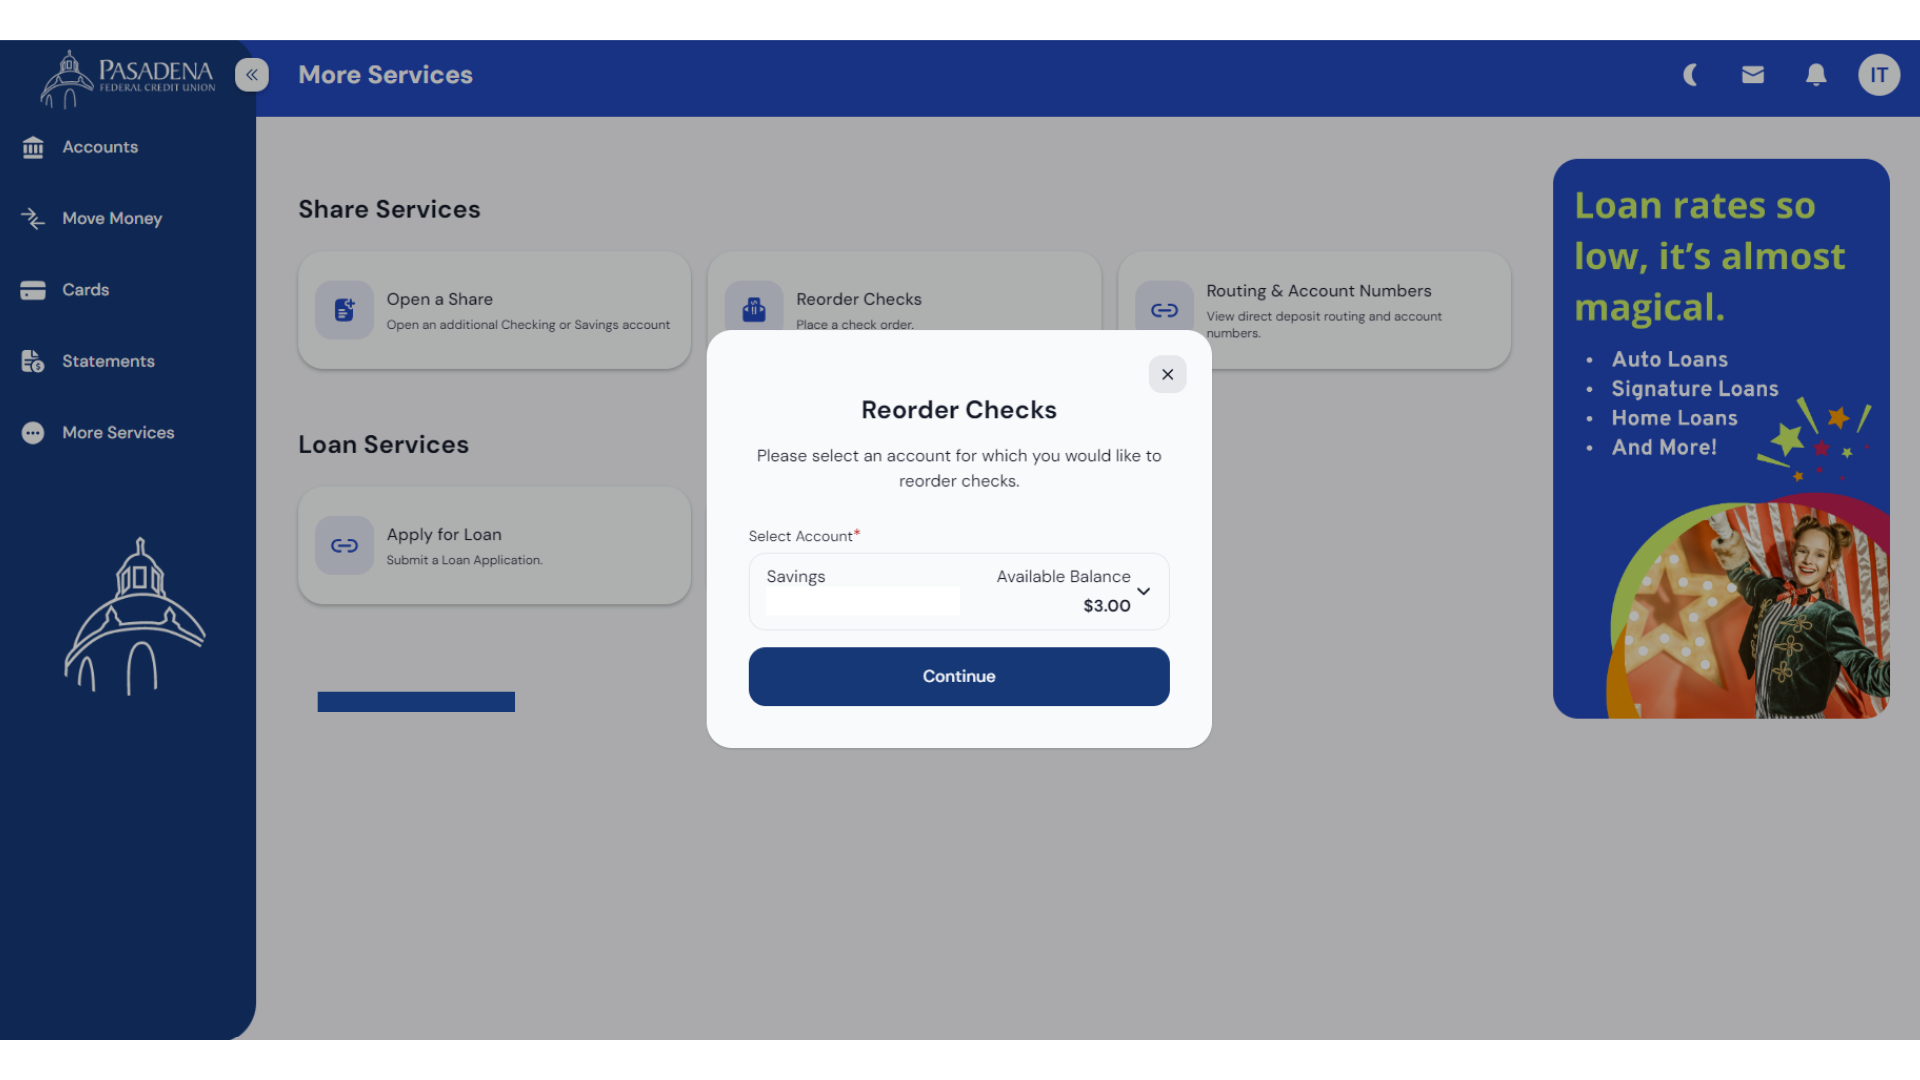Click the Accounts sidebar icon
The width and height of the screenshot is (1920, 1080).
click(33, 146)
